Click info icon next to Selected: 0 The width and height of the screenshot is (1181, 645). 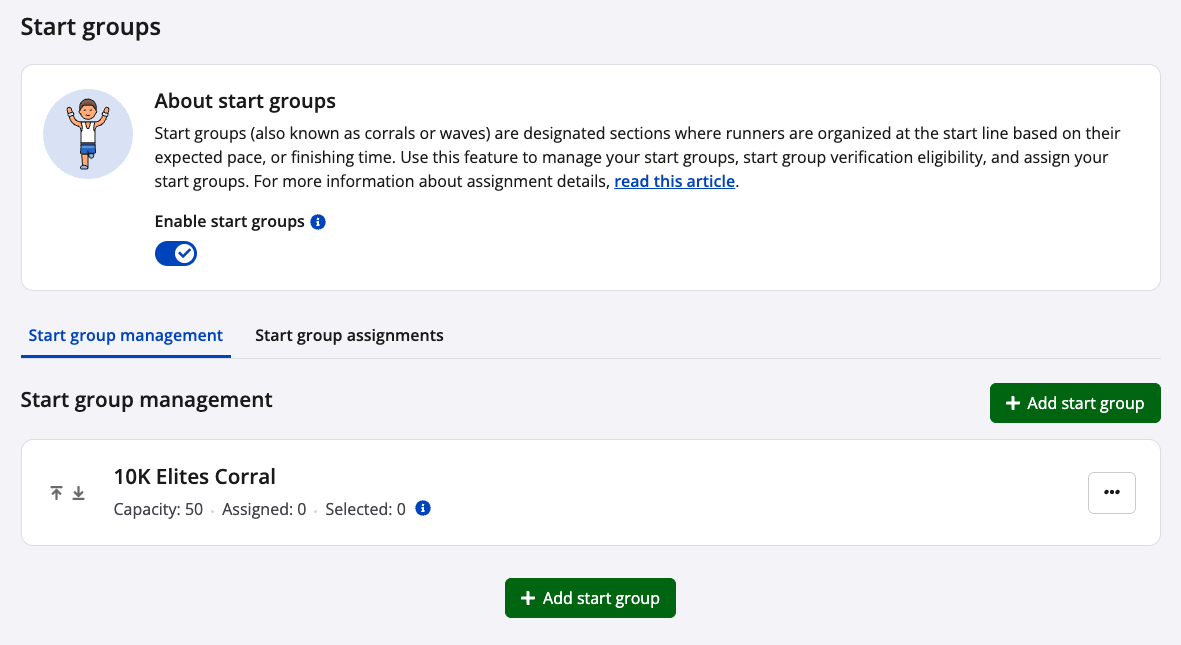[x=423, y=509]
